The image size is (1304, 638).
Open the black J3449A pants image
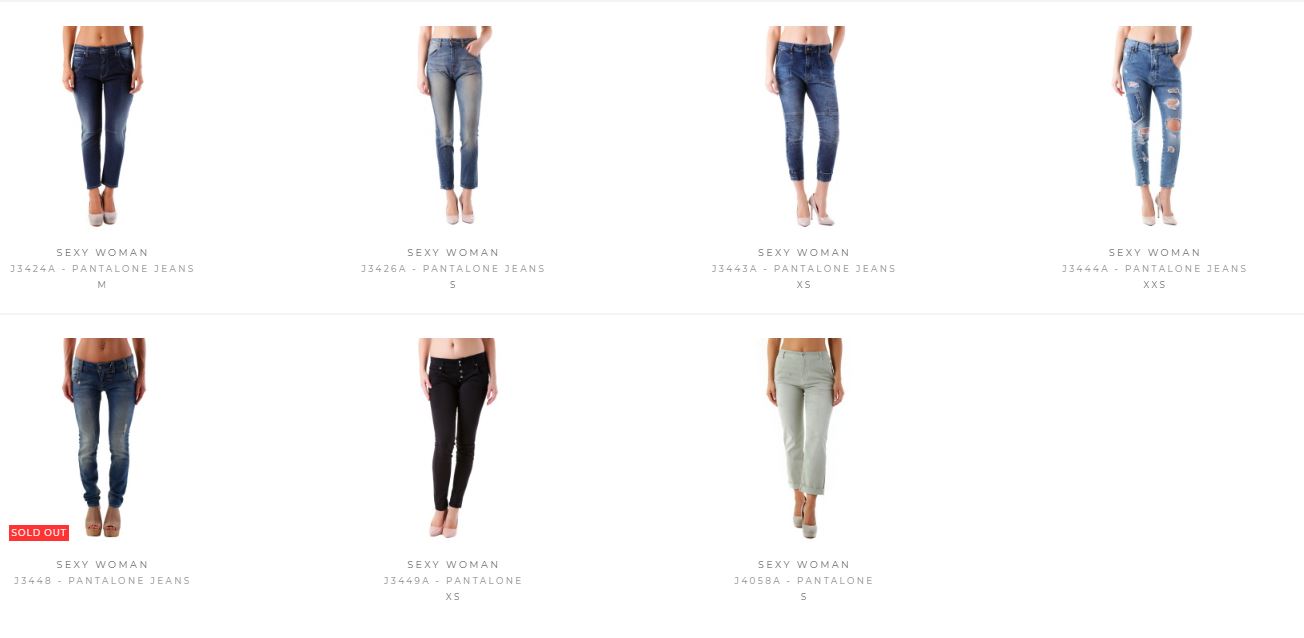pyautogui.click(x=453, y=438)
